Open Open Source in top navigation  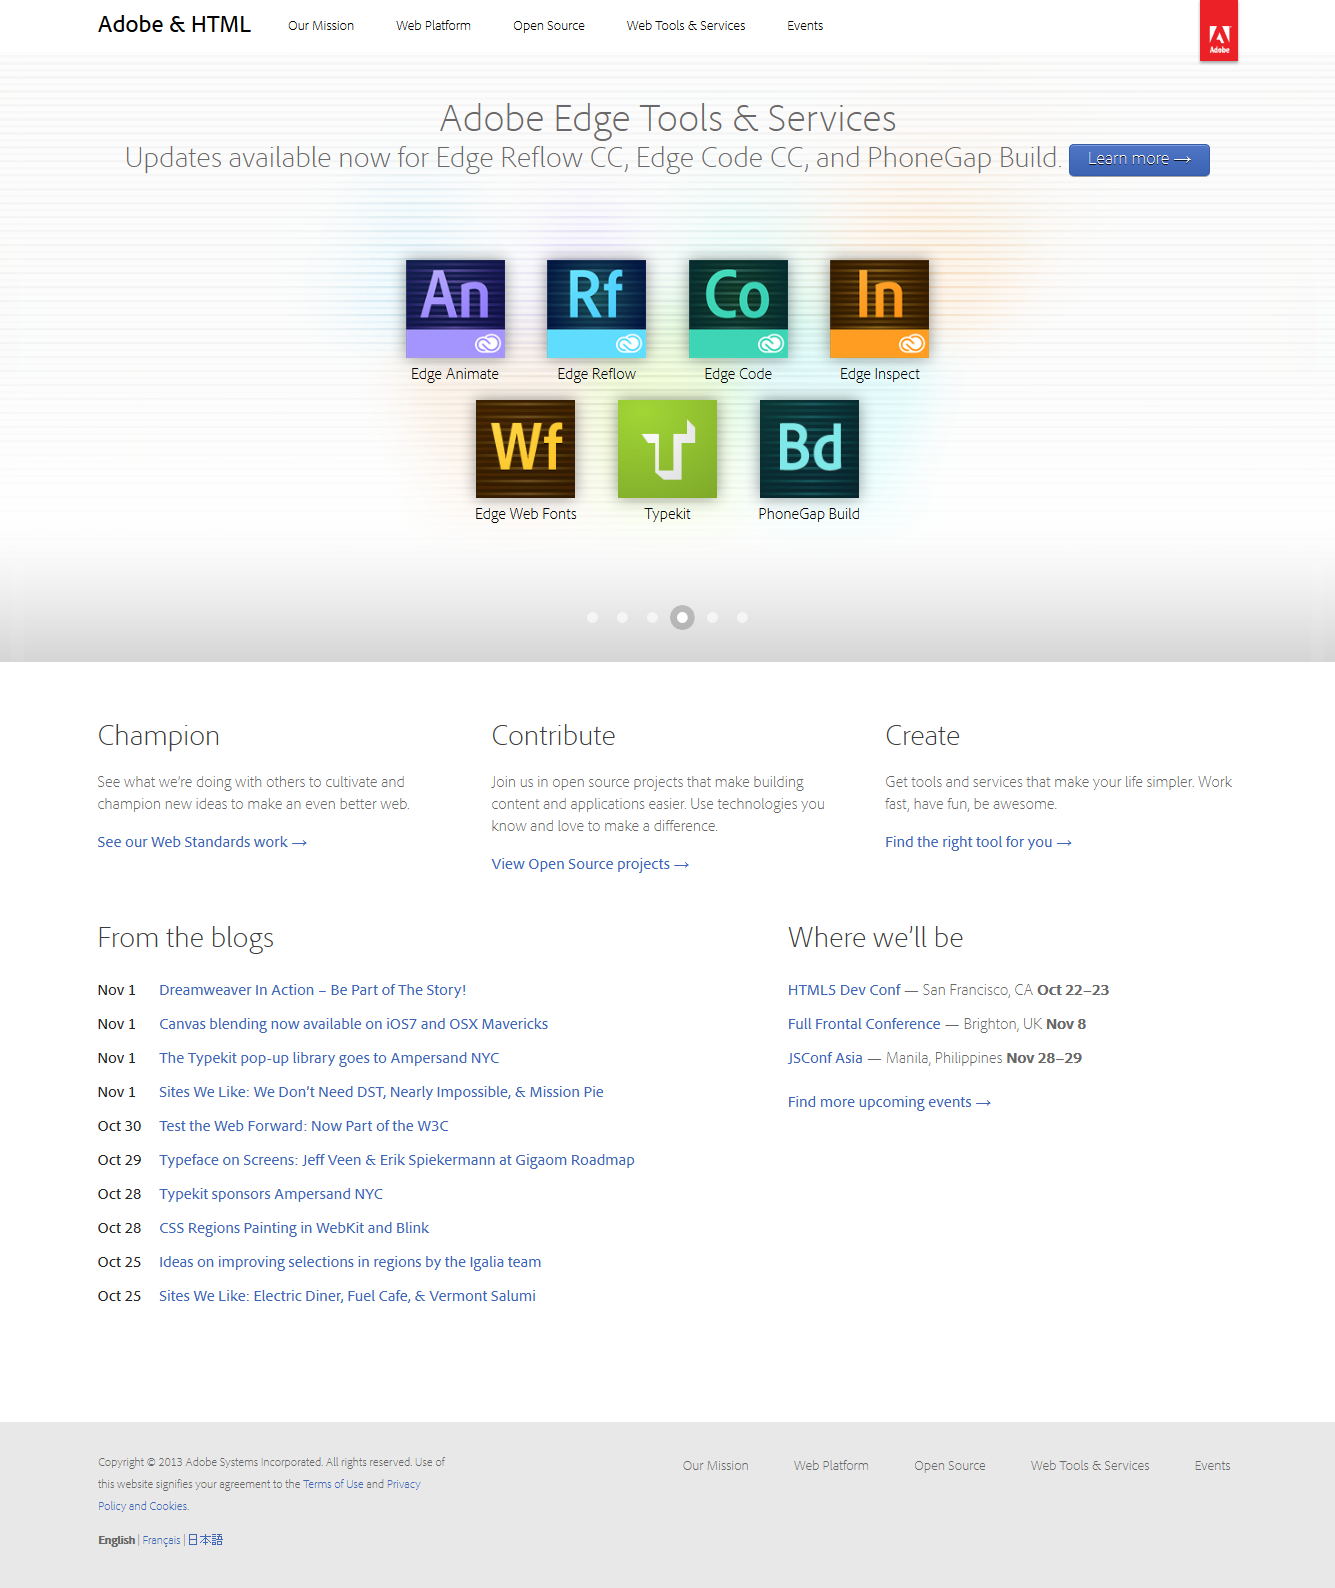[x=549, y=26]
